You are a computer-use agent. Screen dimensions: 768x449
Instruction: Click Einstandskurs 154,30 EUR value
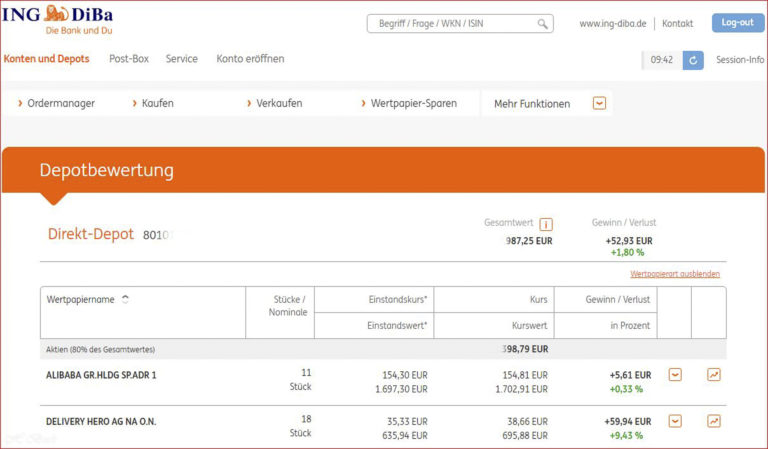click(405, 375)
